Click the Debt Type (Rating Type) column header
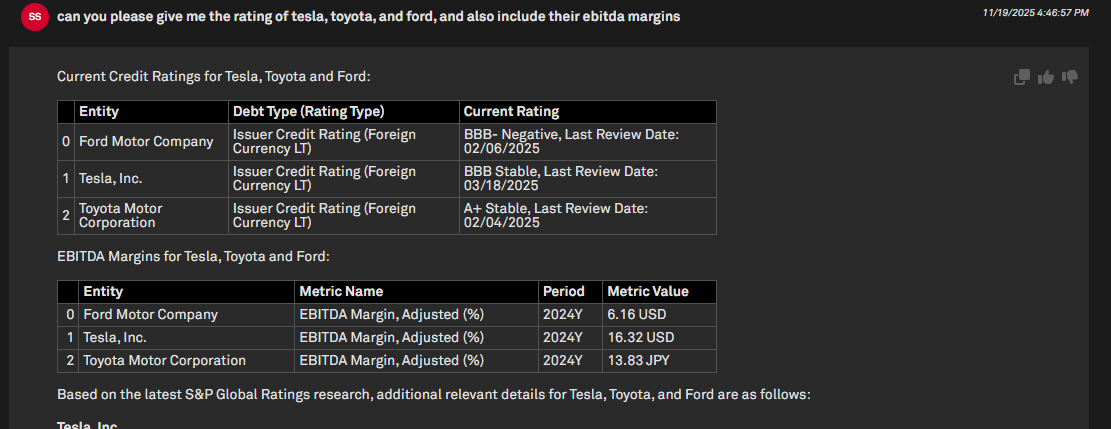The height and width of the screenshot is (429, 1111). pyautogui.click(x=308, y=112)
